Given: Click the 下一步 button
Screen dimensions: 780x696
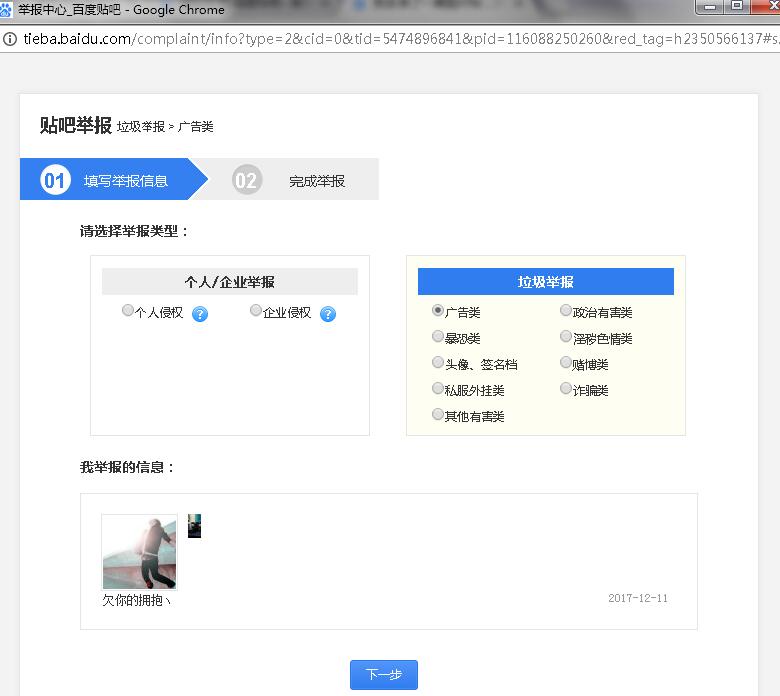Looking at the screenshot, I should coord(384,675).
